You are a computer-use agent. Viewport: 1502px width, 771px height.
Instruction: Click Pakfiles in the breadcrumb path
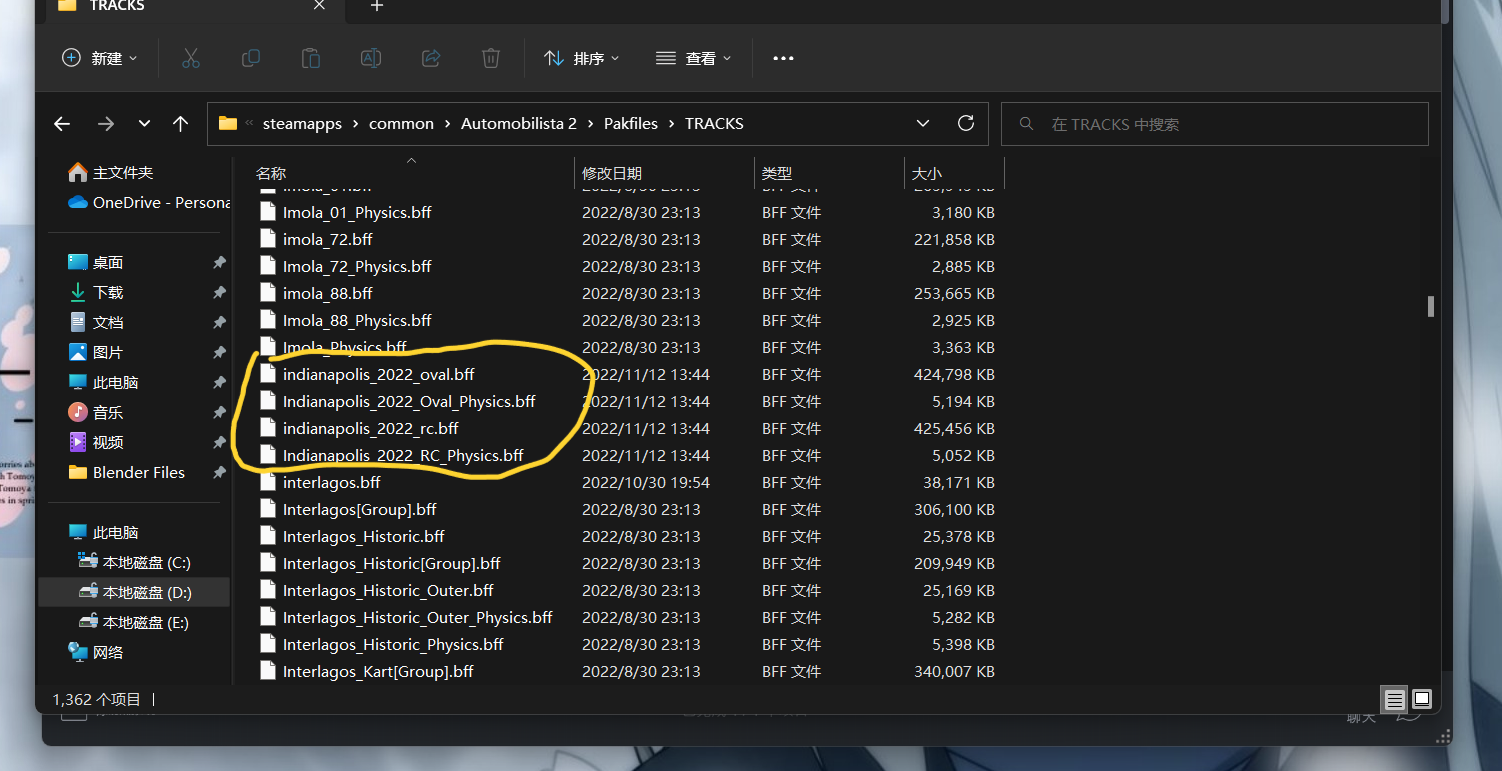630,124
